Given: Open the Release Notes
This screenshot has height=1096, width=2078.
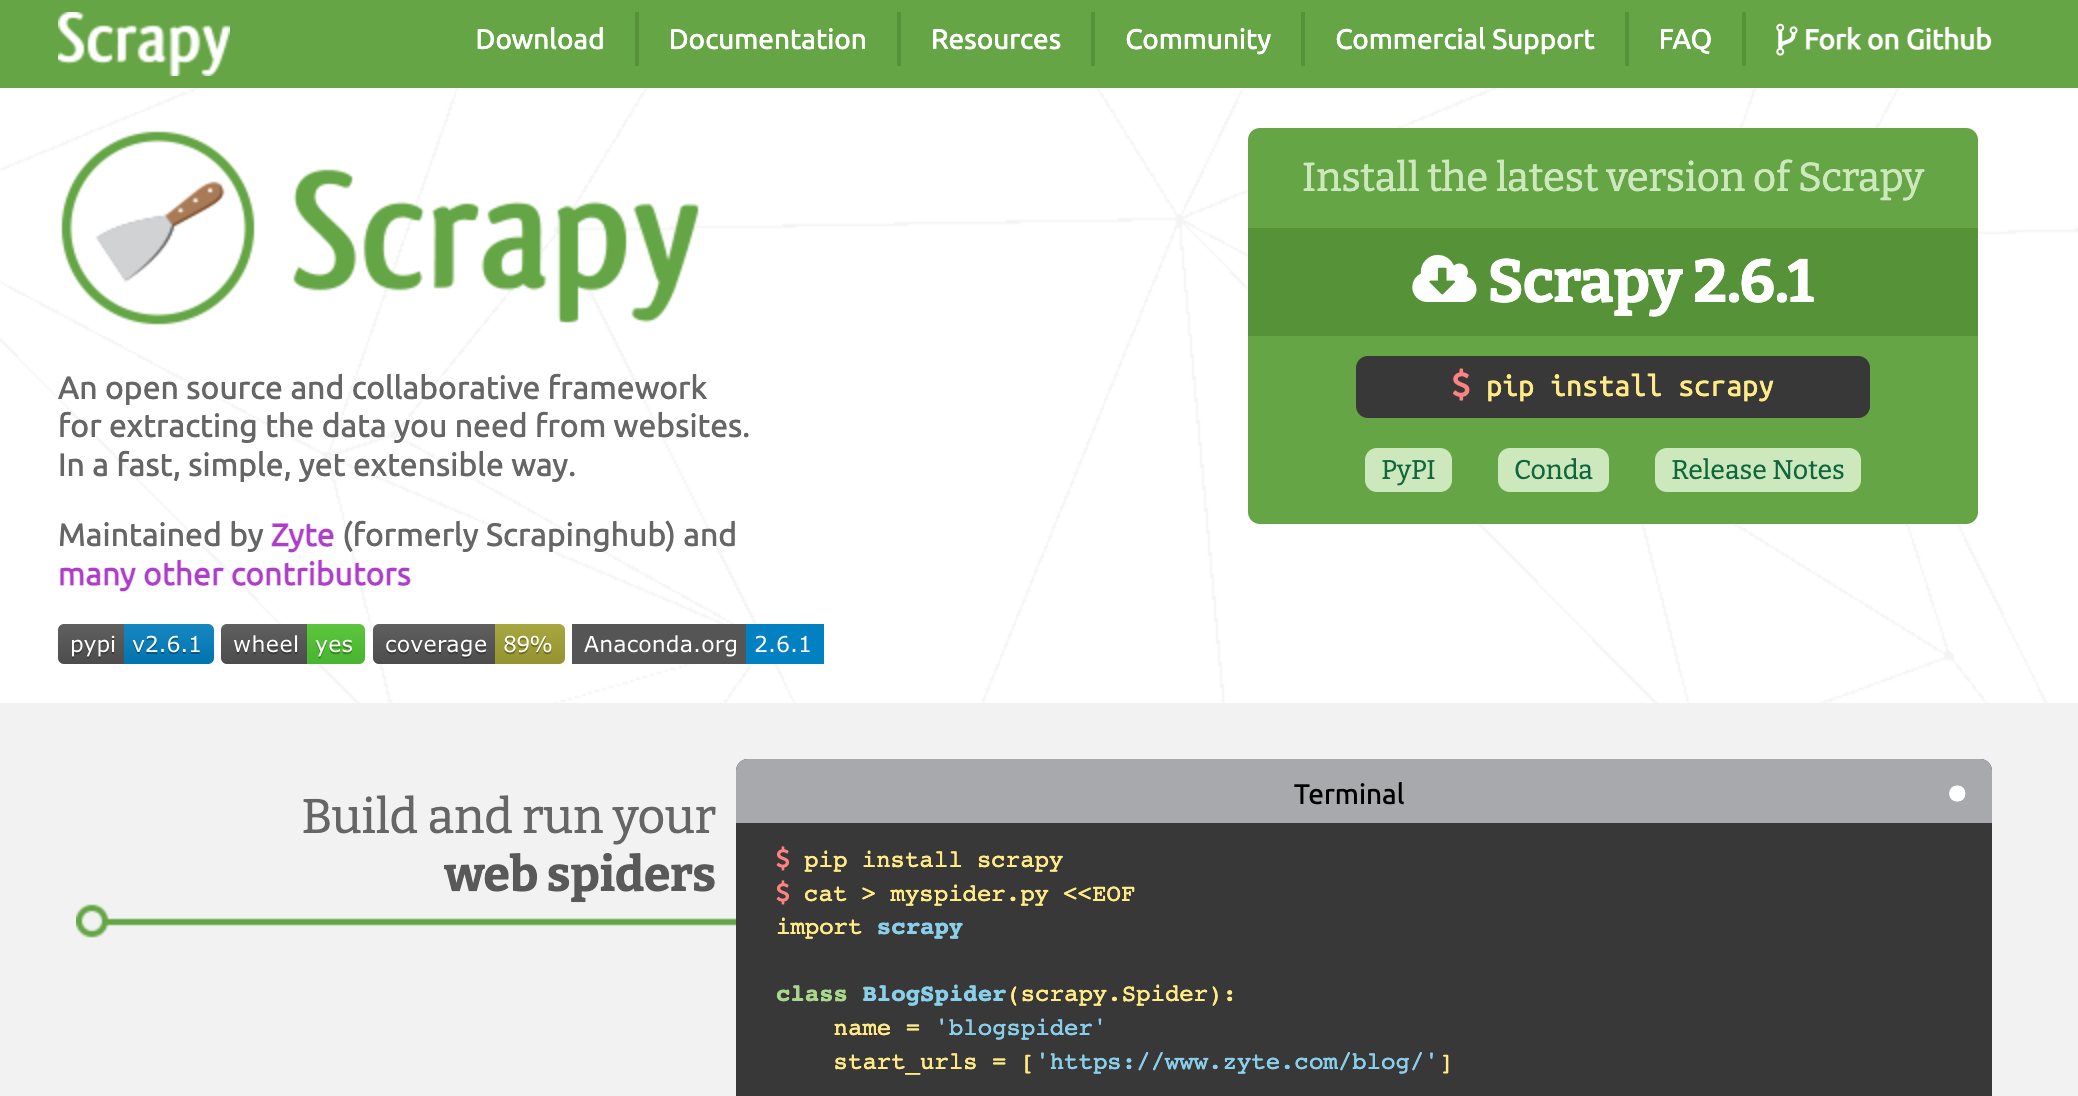Looking at the screenshot, I should 1757,469.
